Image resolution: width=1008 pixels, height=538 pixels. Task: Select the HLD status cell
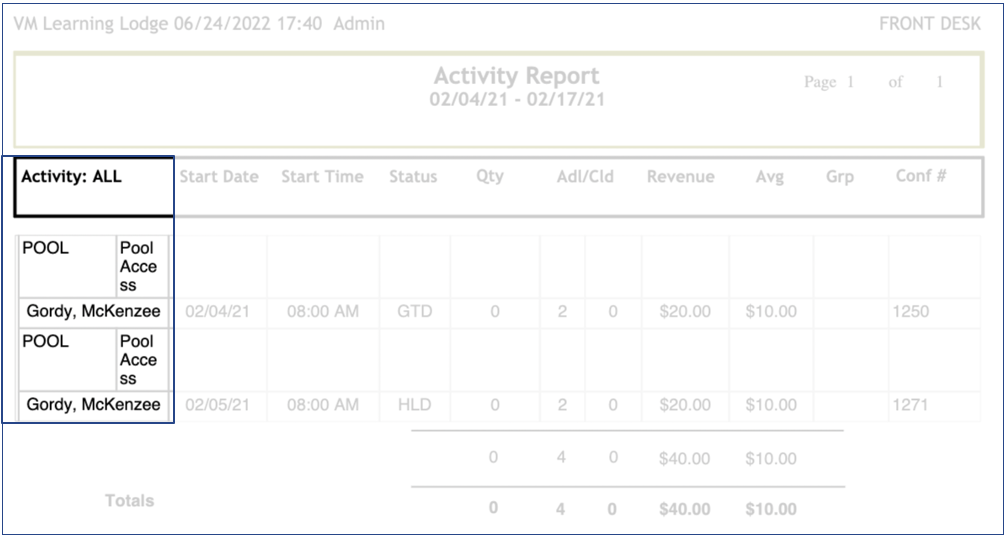414,405
